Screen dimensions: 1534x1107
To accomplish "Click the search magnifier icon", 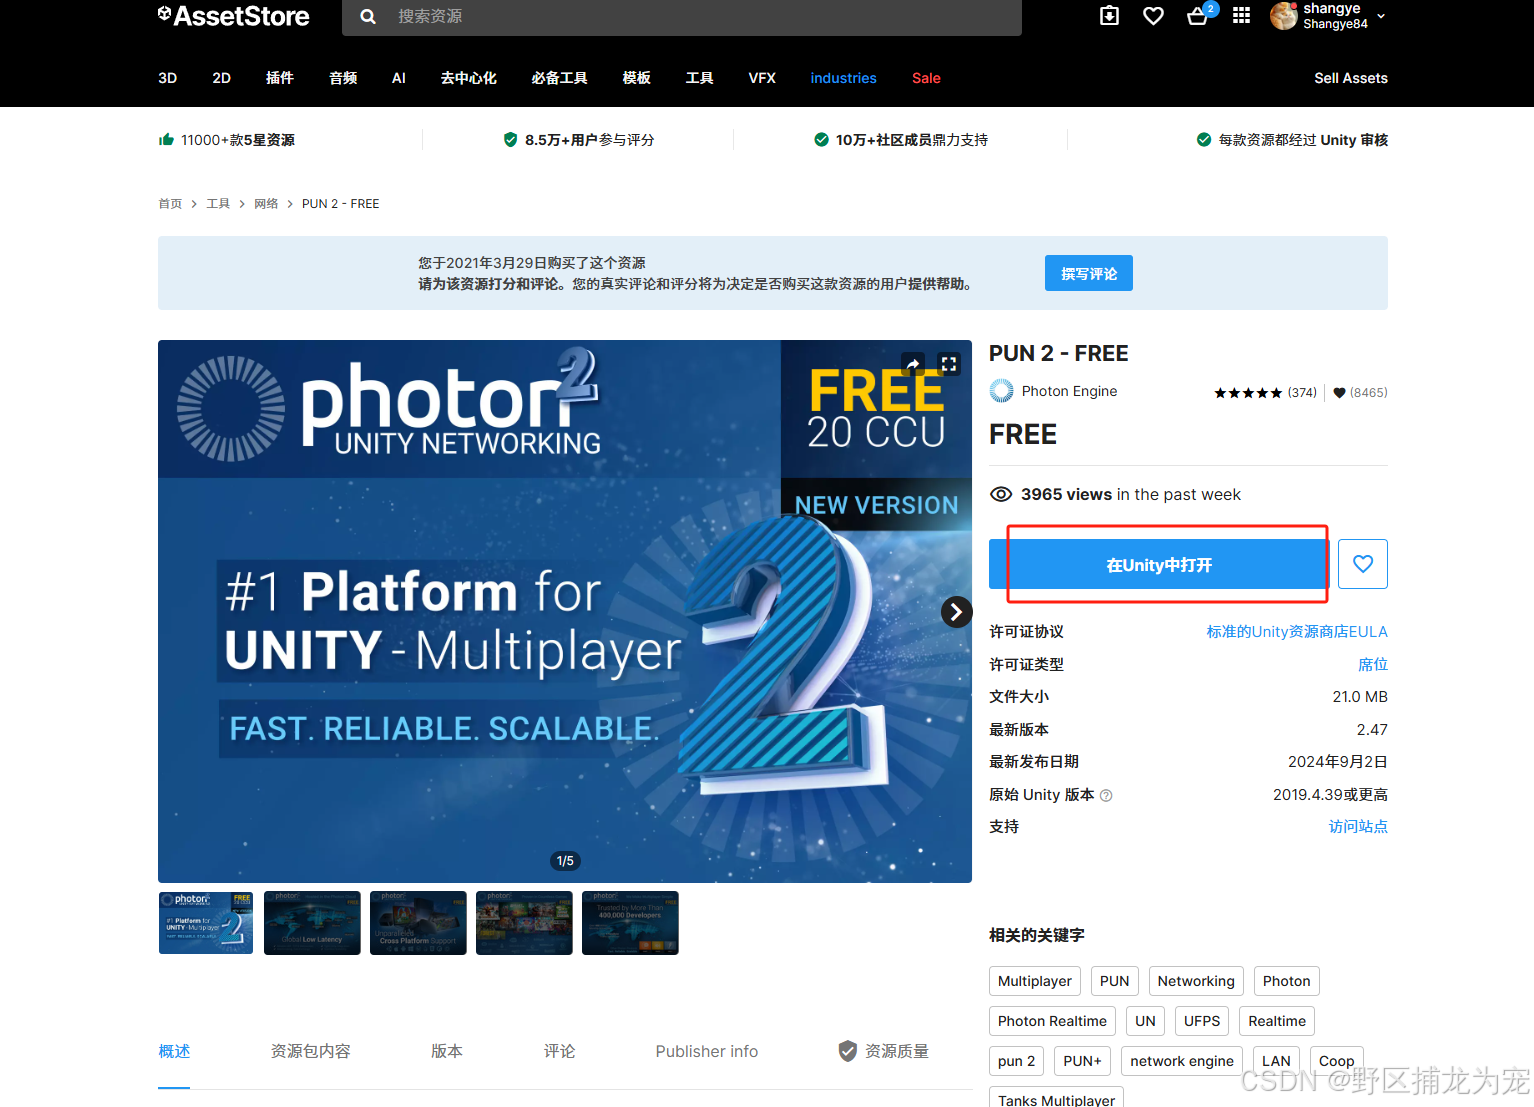I will tap(367, 17).
